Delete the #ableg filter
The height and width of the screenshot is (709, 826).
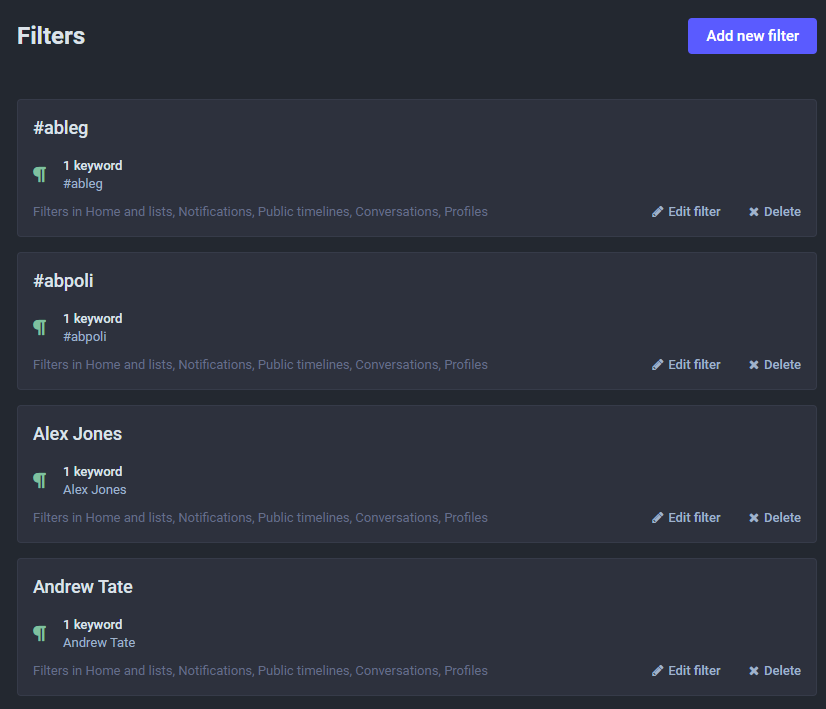[775, 212]
